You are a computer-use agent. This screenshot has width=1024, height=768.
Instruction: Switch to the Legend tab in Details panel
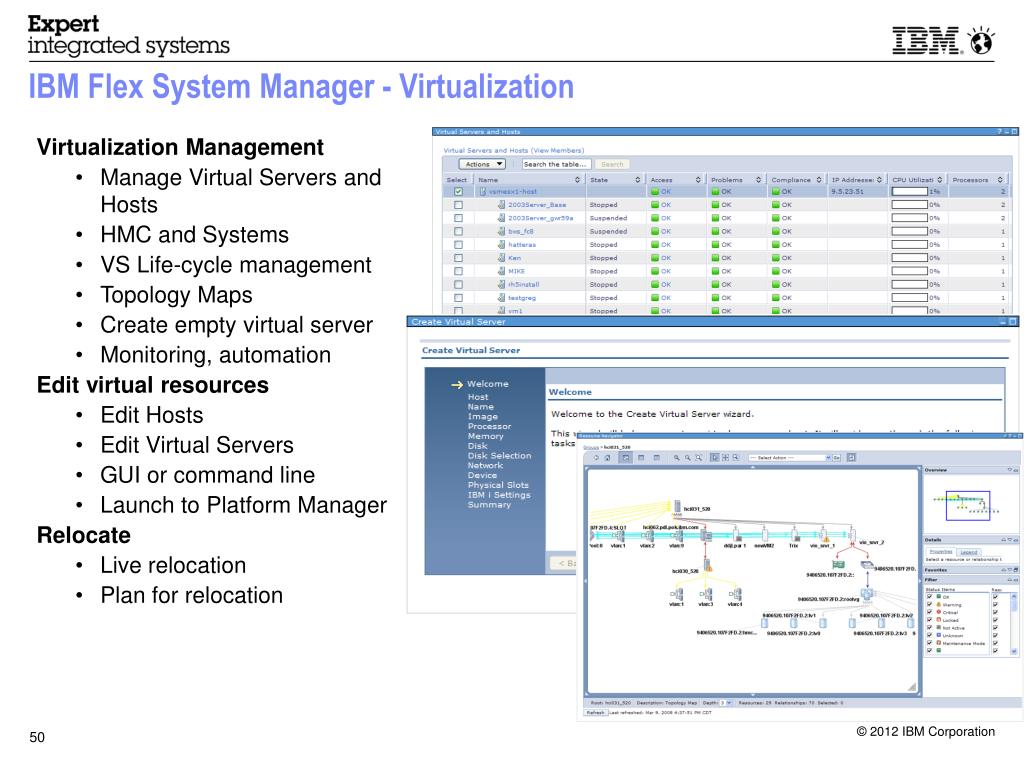point(968,552)
